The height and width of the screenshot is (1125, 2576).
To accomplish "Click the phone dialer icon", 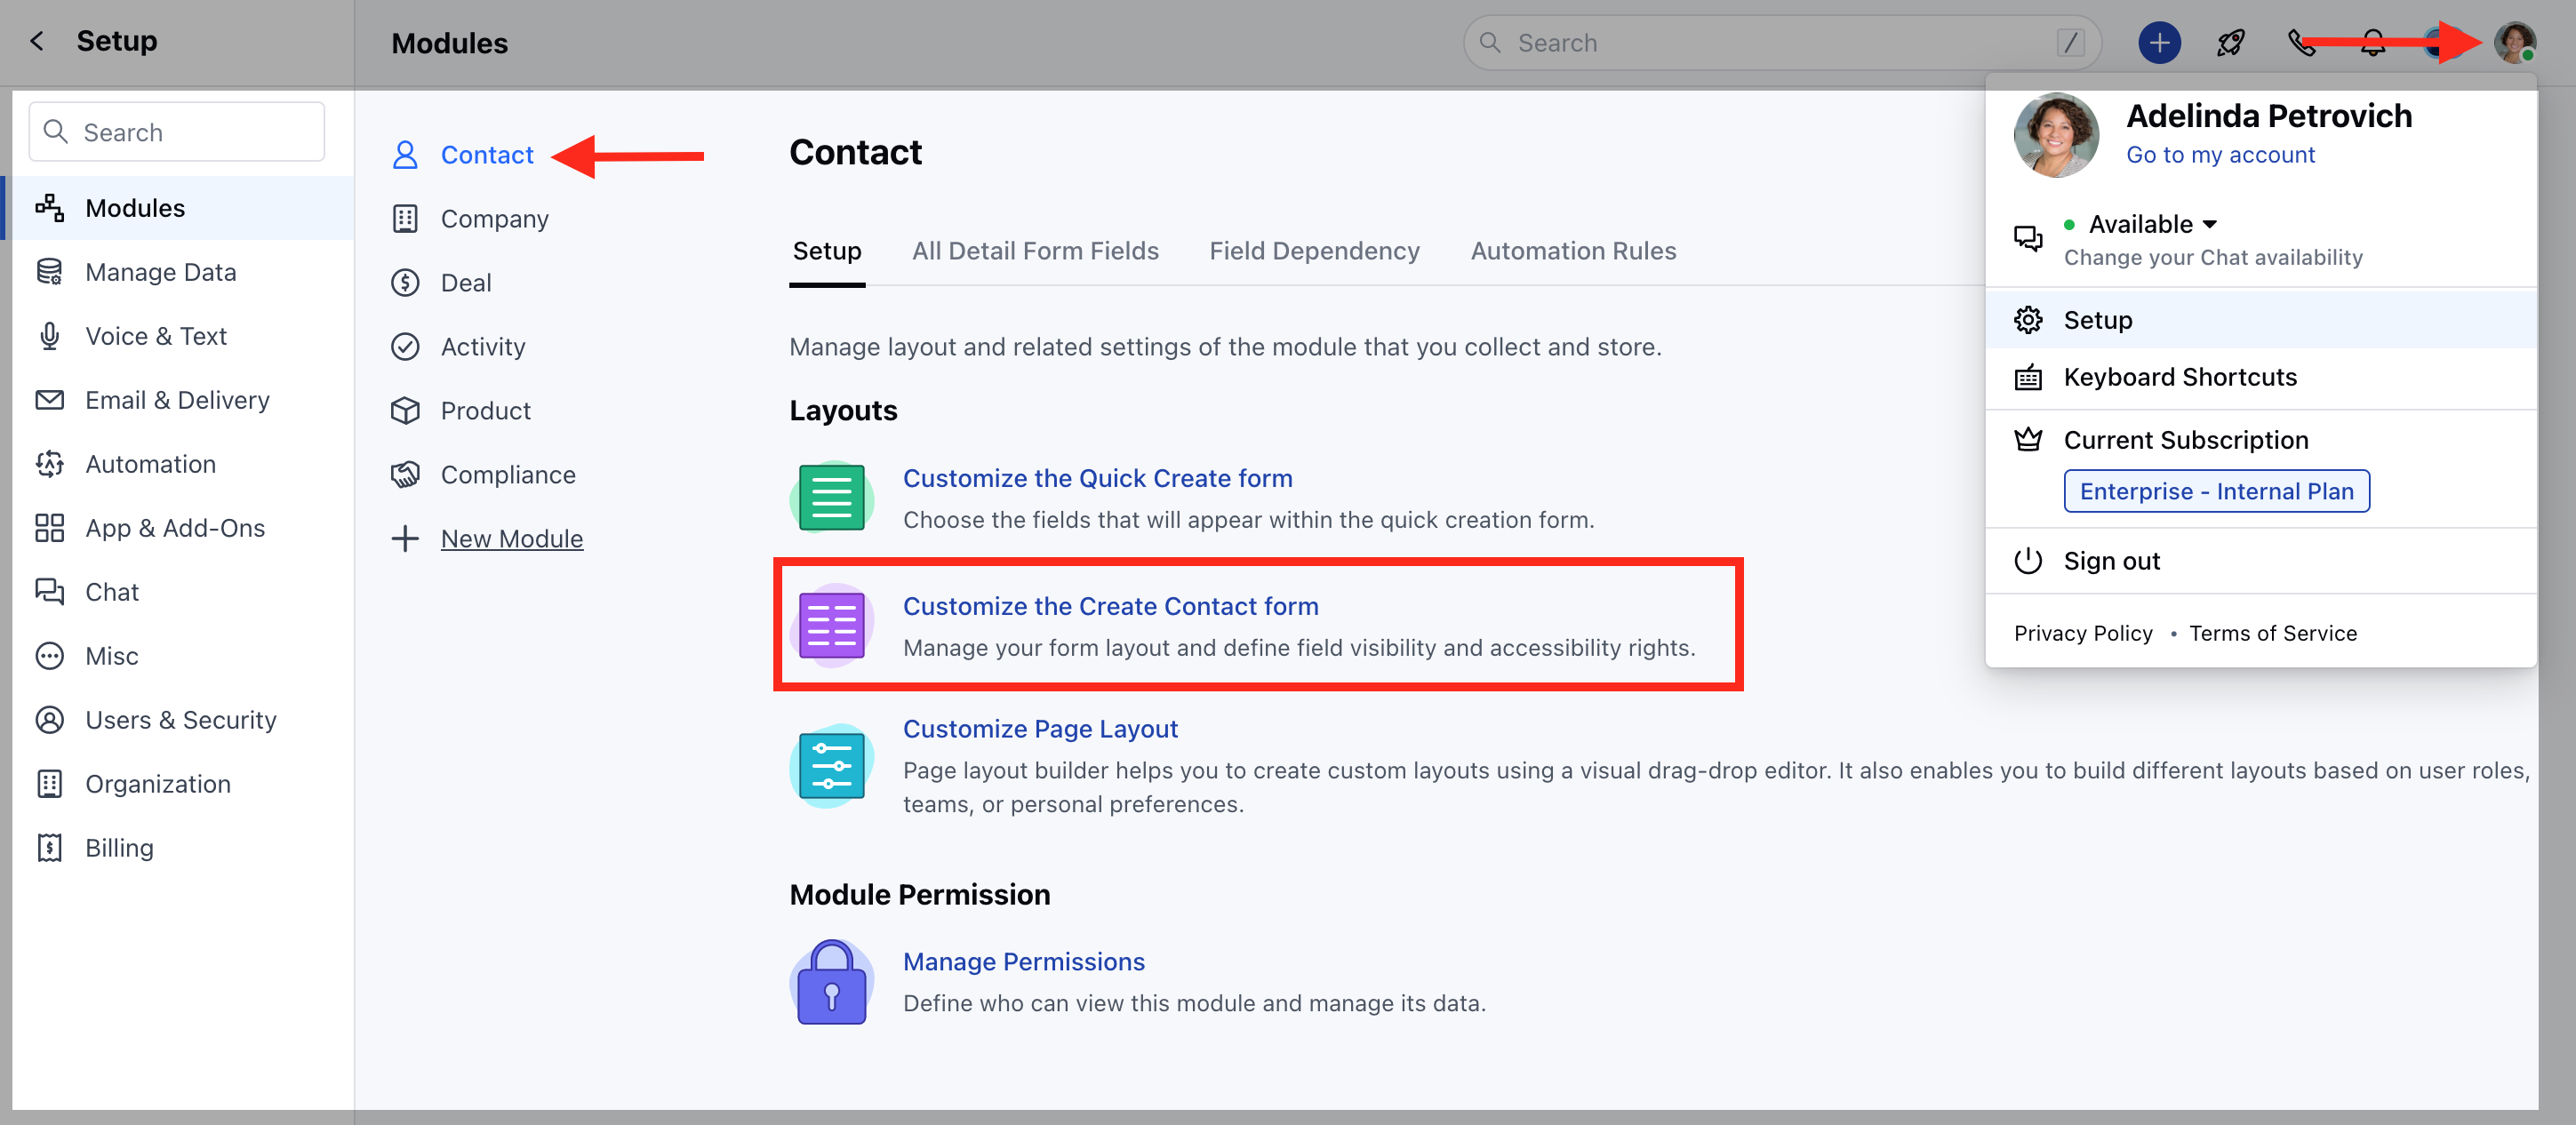I will point(2300,43).
